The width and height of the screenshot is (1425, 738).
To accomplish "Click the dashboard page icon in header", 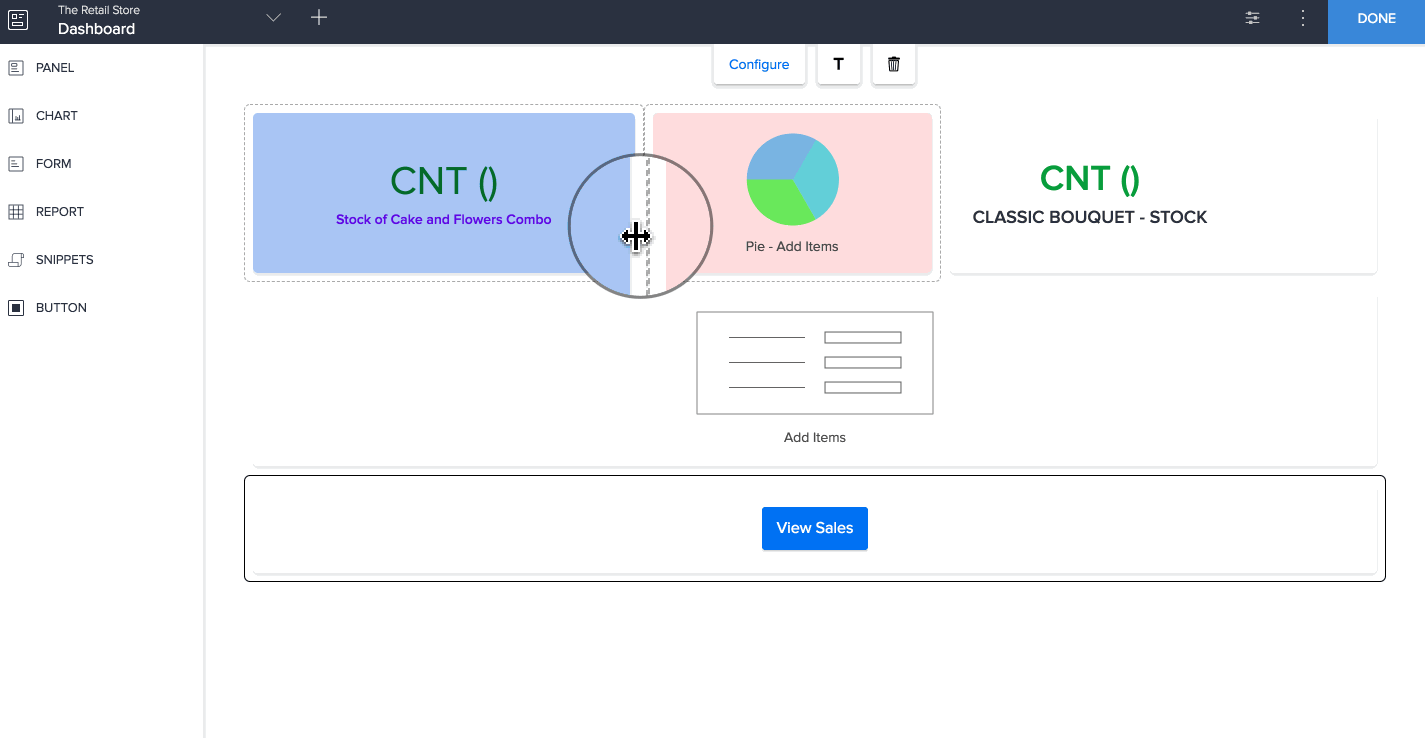I will [x=18, y=20].
